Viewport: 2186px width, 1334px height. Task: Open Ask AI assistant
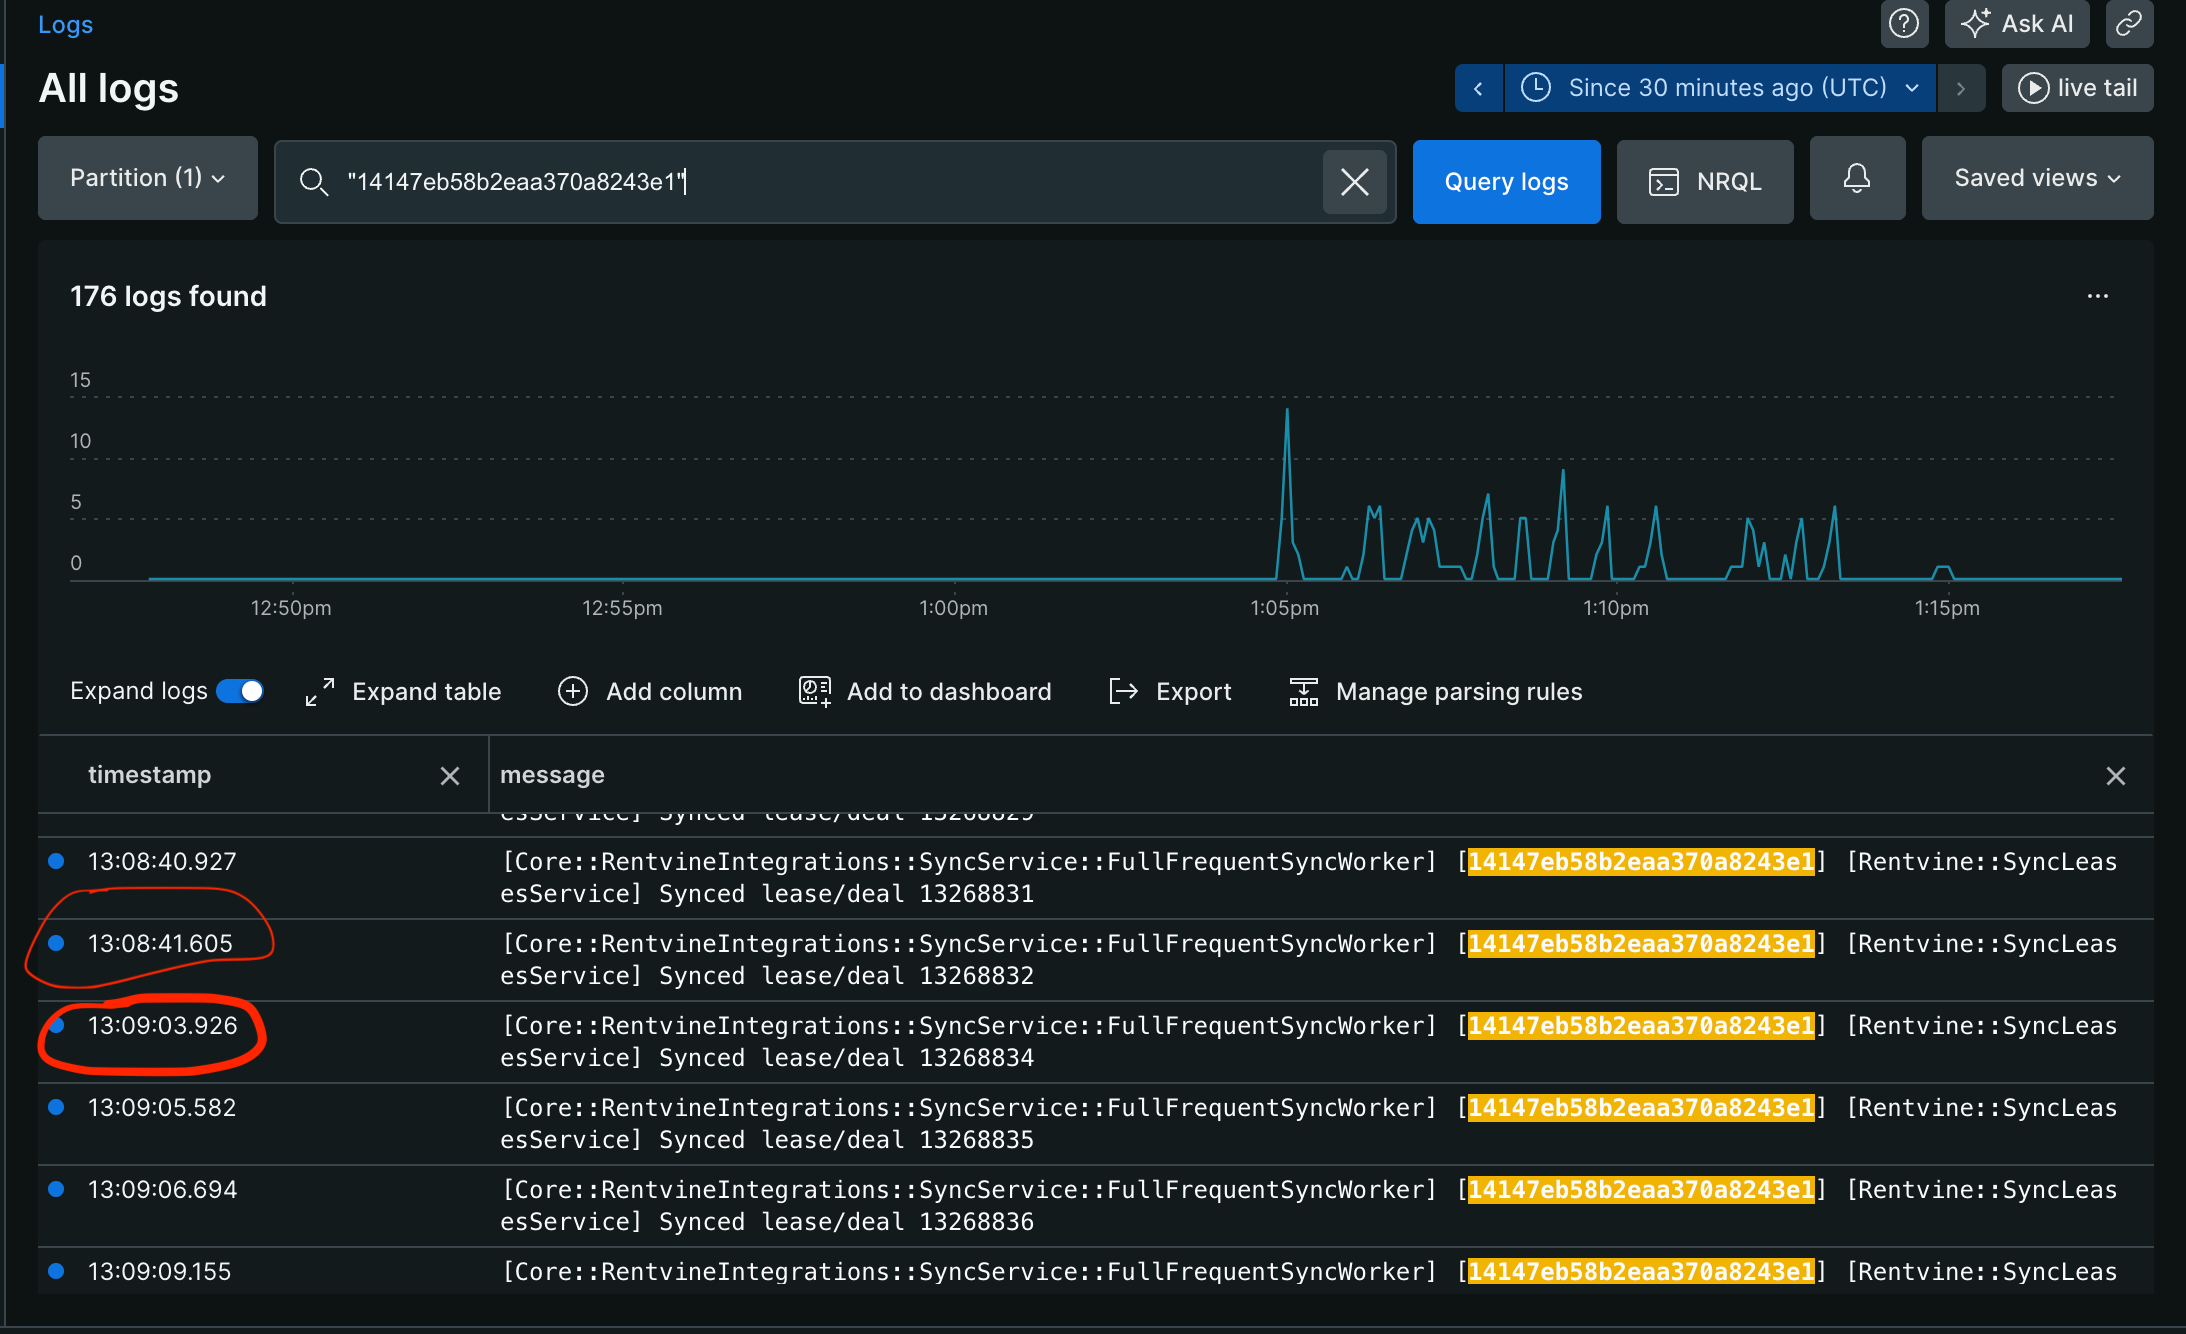coord(2017,23)
